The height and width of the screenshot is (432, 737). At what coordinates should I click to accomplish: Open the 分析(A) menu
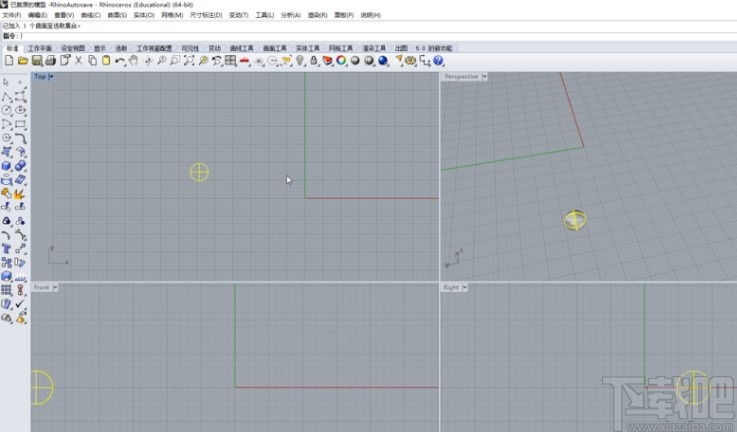[x=290, y=15]
